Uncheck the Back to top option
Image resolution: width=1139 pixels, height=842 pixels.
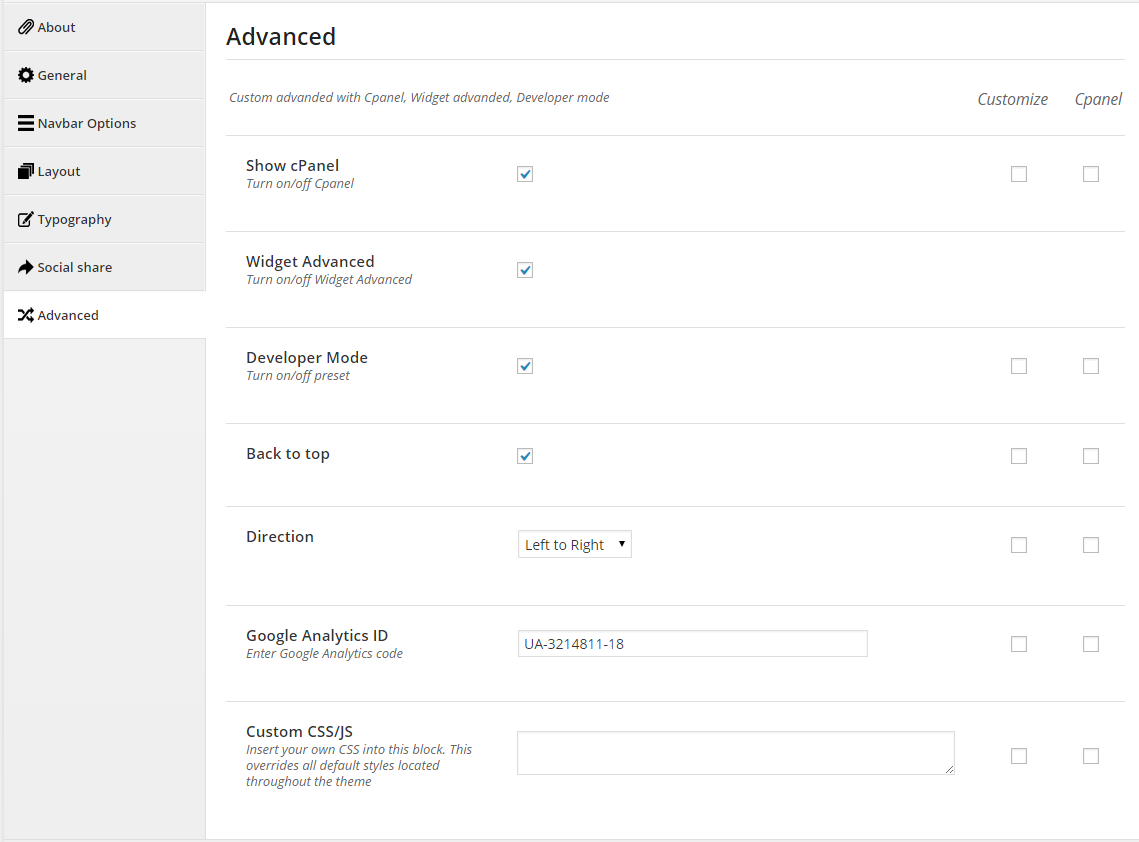[524, 456]
